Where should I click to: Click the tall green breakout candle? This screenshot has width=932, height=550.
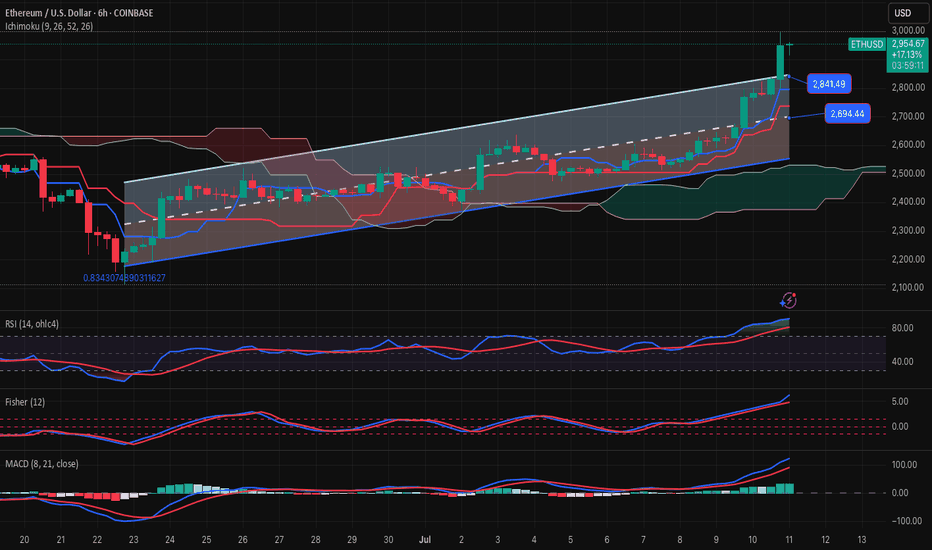click(x=780, y=62)
